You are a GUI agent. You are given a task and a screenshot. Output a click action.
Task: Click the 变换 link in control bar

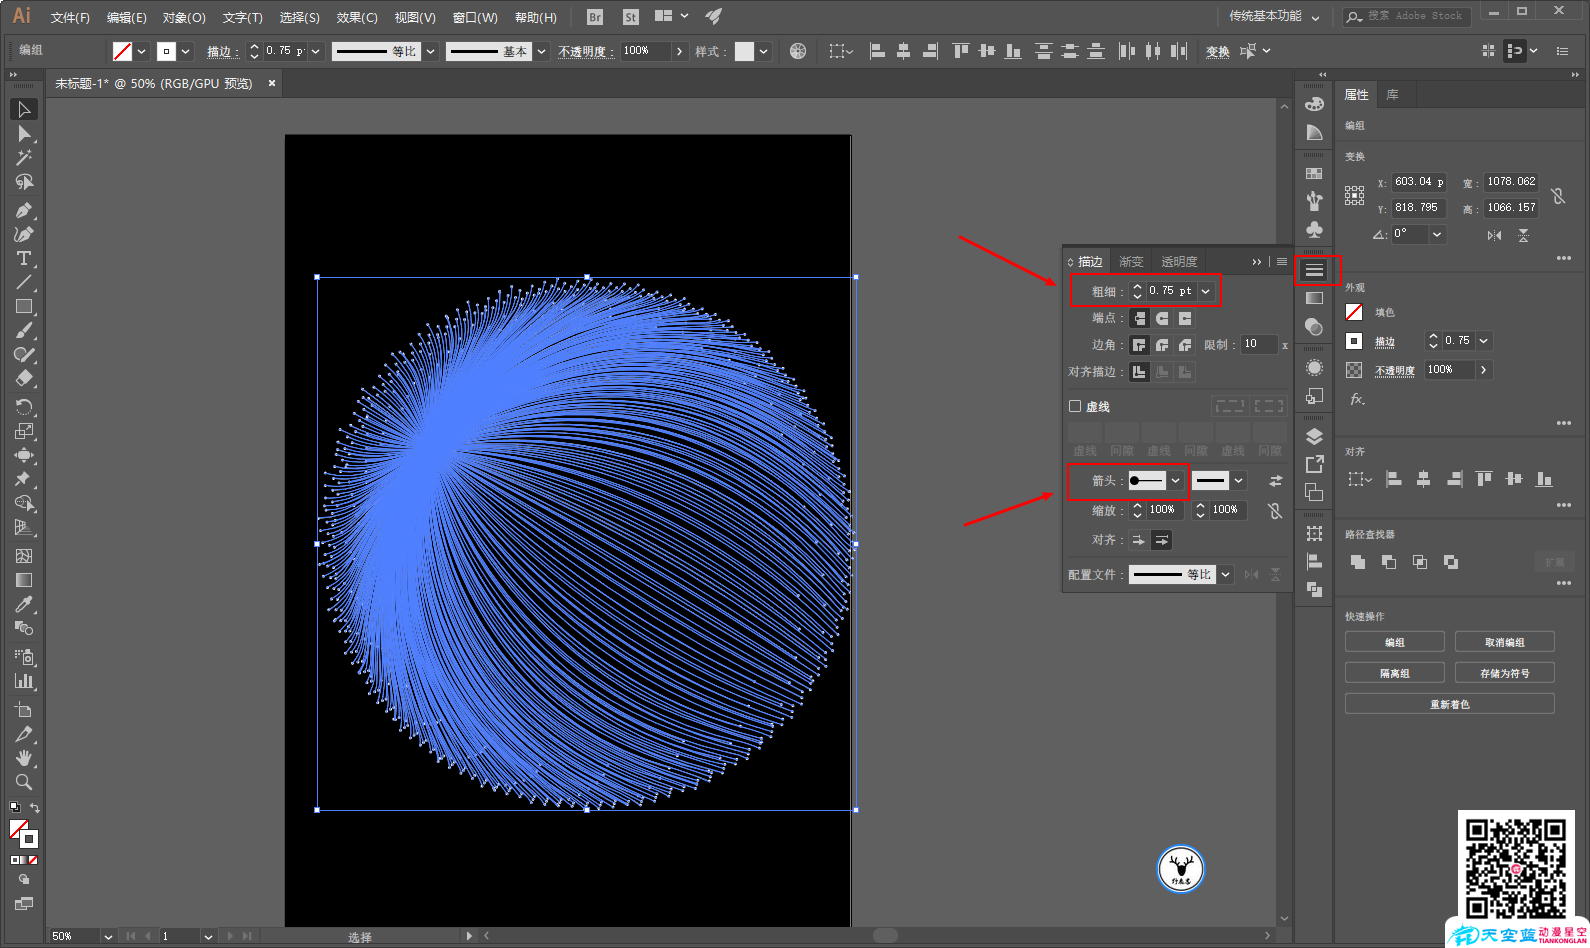point(1218,52)
